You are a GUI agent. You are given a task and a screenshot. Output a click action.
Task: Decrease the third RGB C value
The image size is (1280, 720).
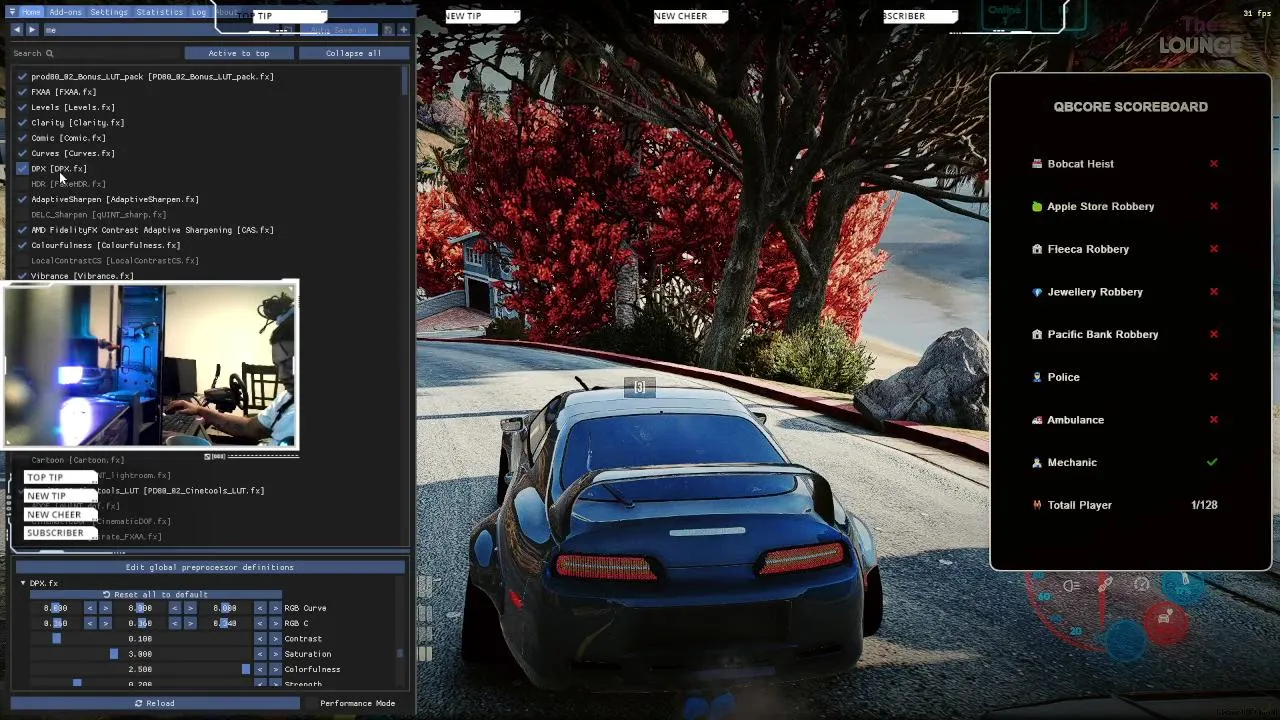[x=260, y=623]
